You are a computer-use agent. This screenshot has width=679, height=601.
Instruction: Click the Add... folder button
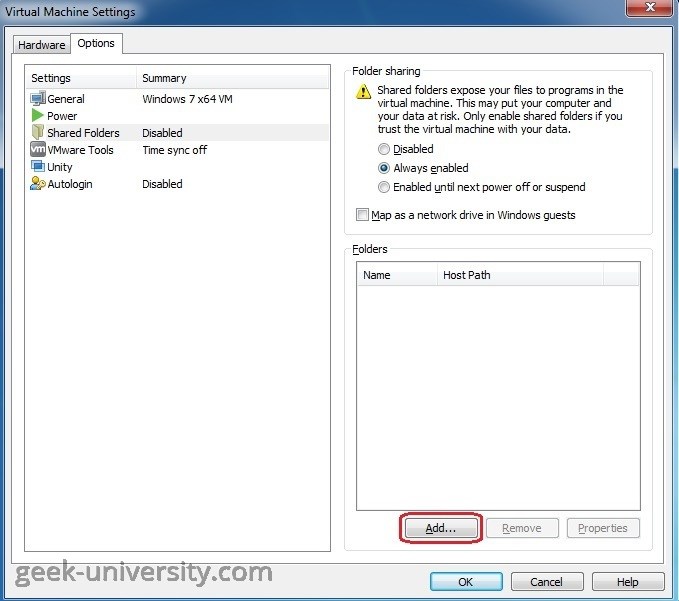441,528
